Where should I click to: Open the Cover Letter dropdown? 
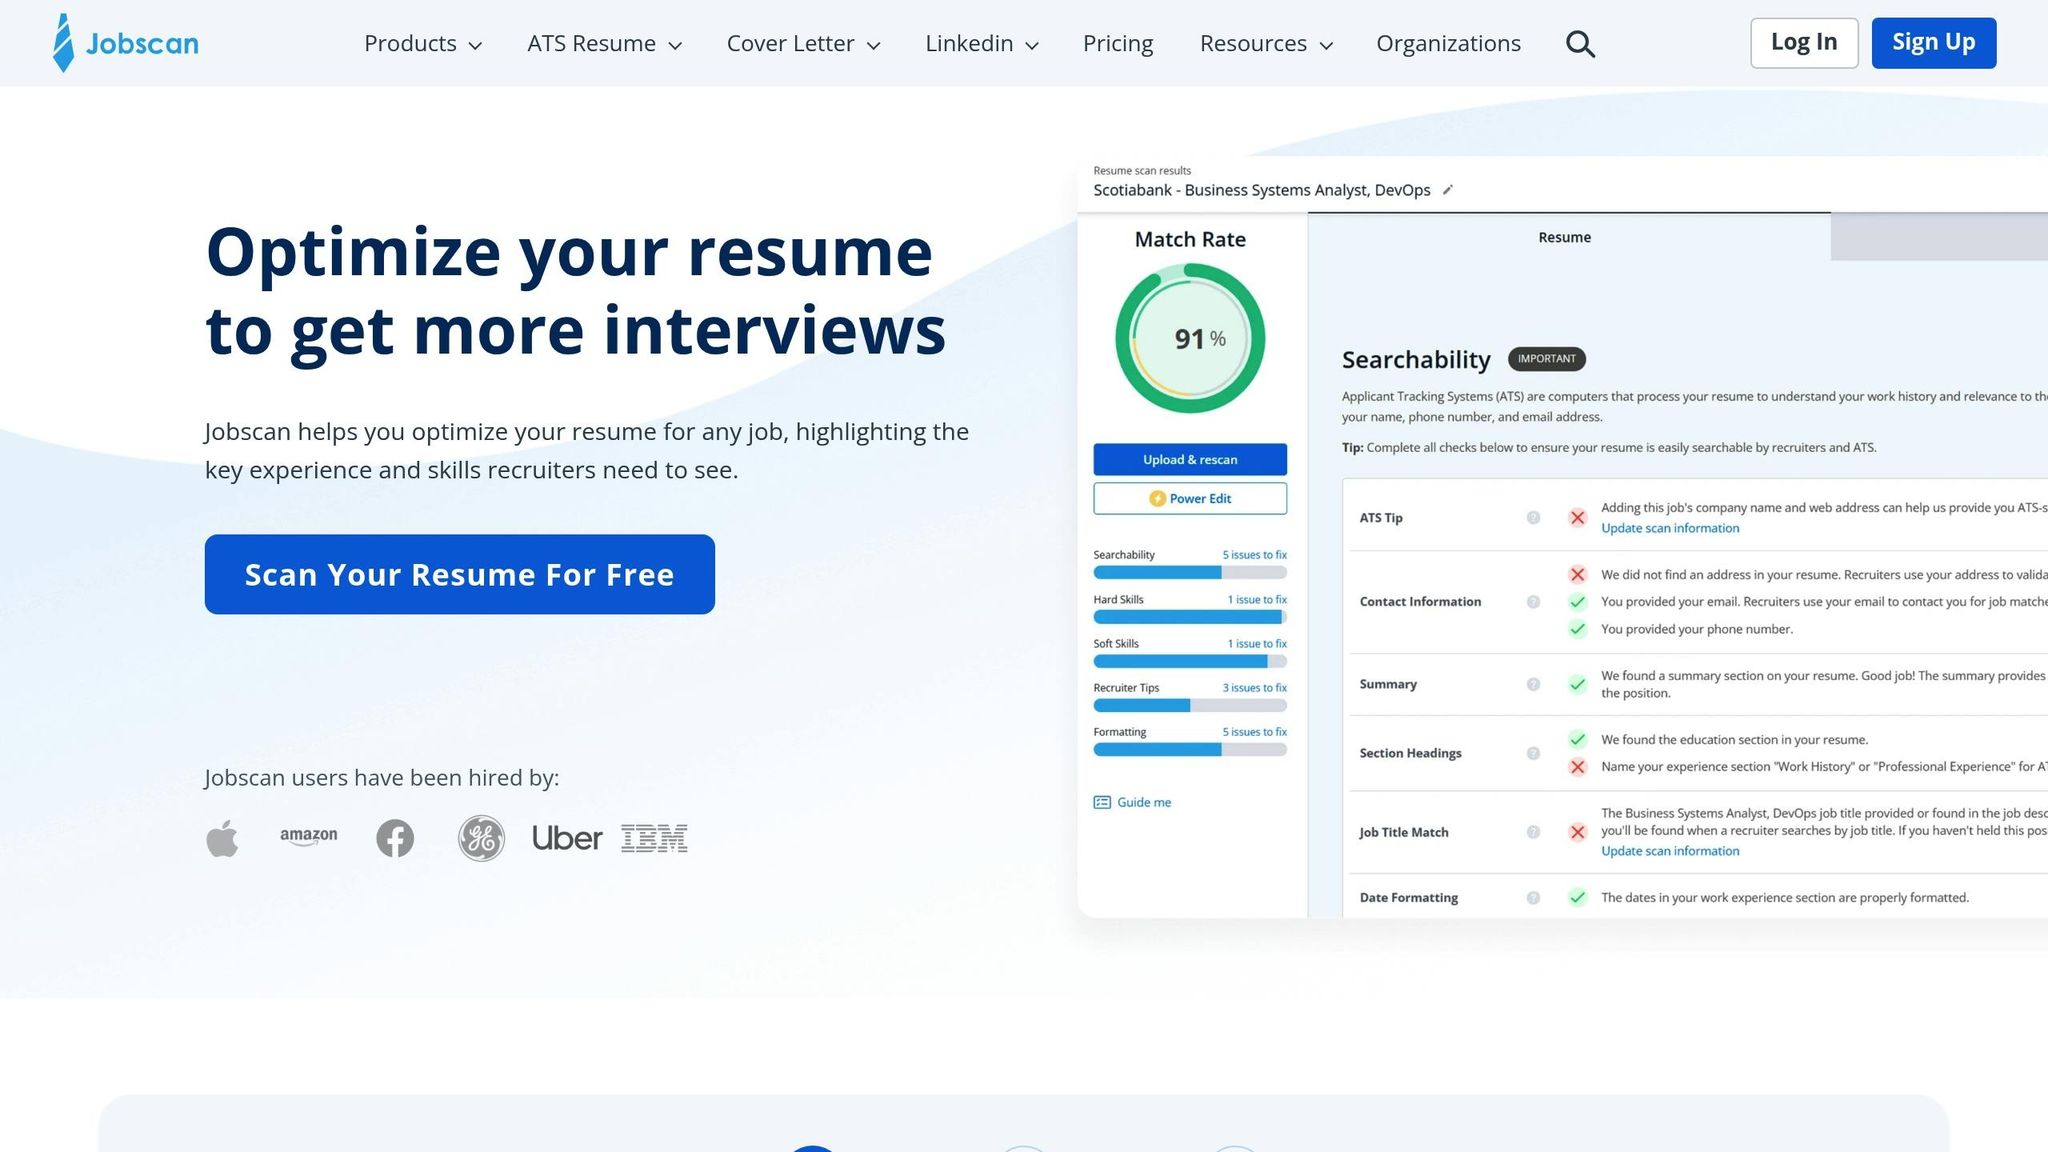click(x=803, y=43)
